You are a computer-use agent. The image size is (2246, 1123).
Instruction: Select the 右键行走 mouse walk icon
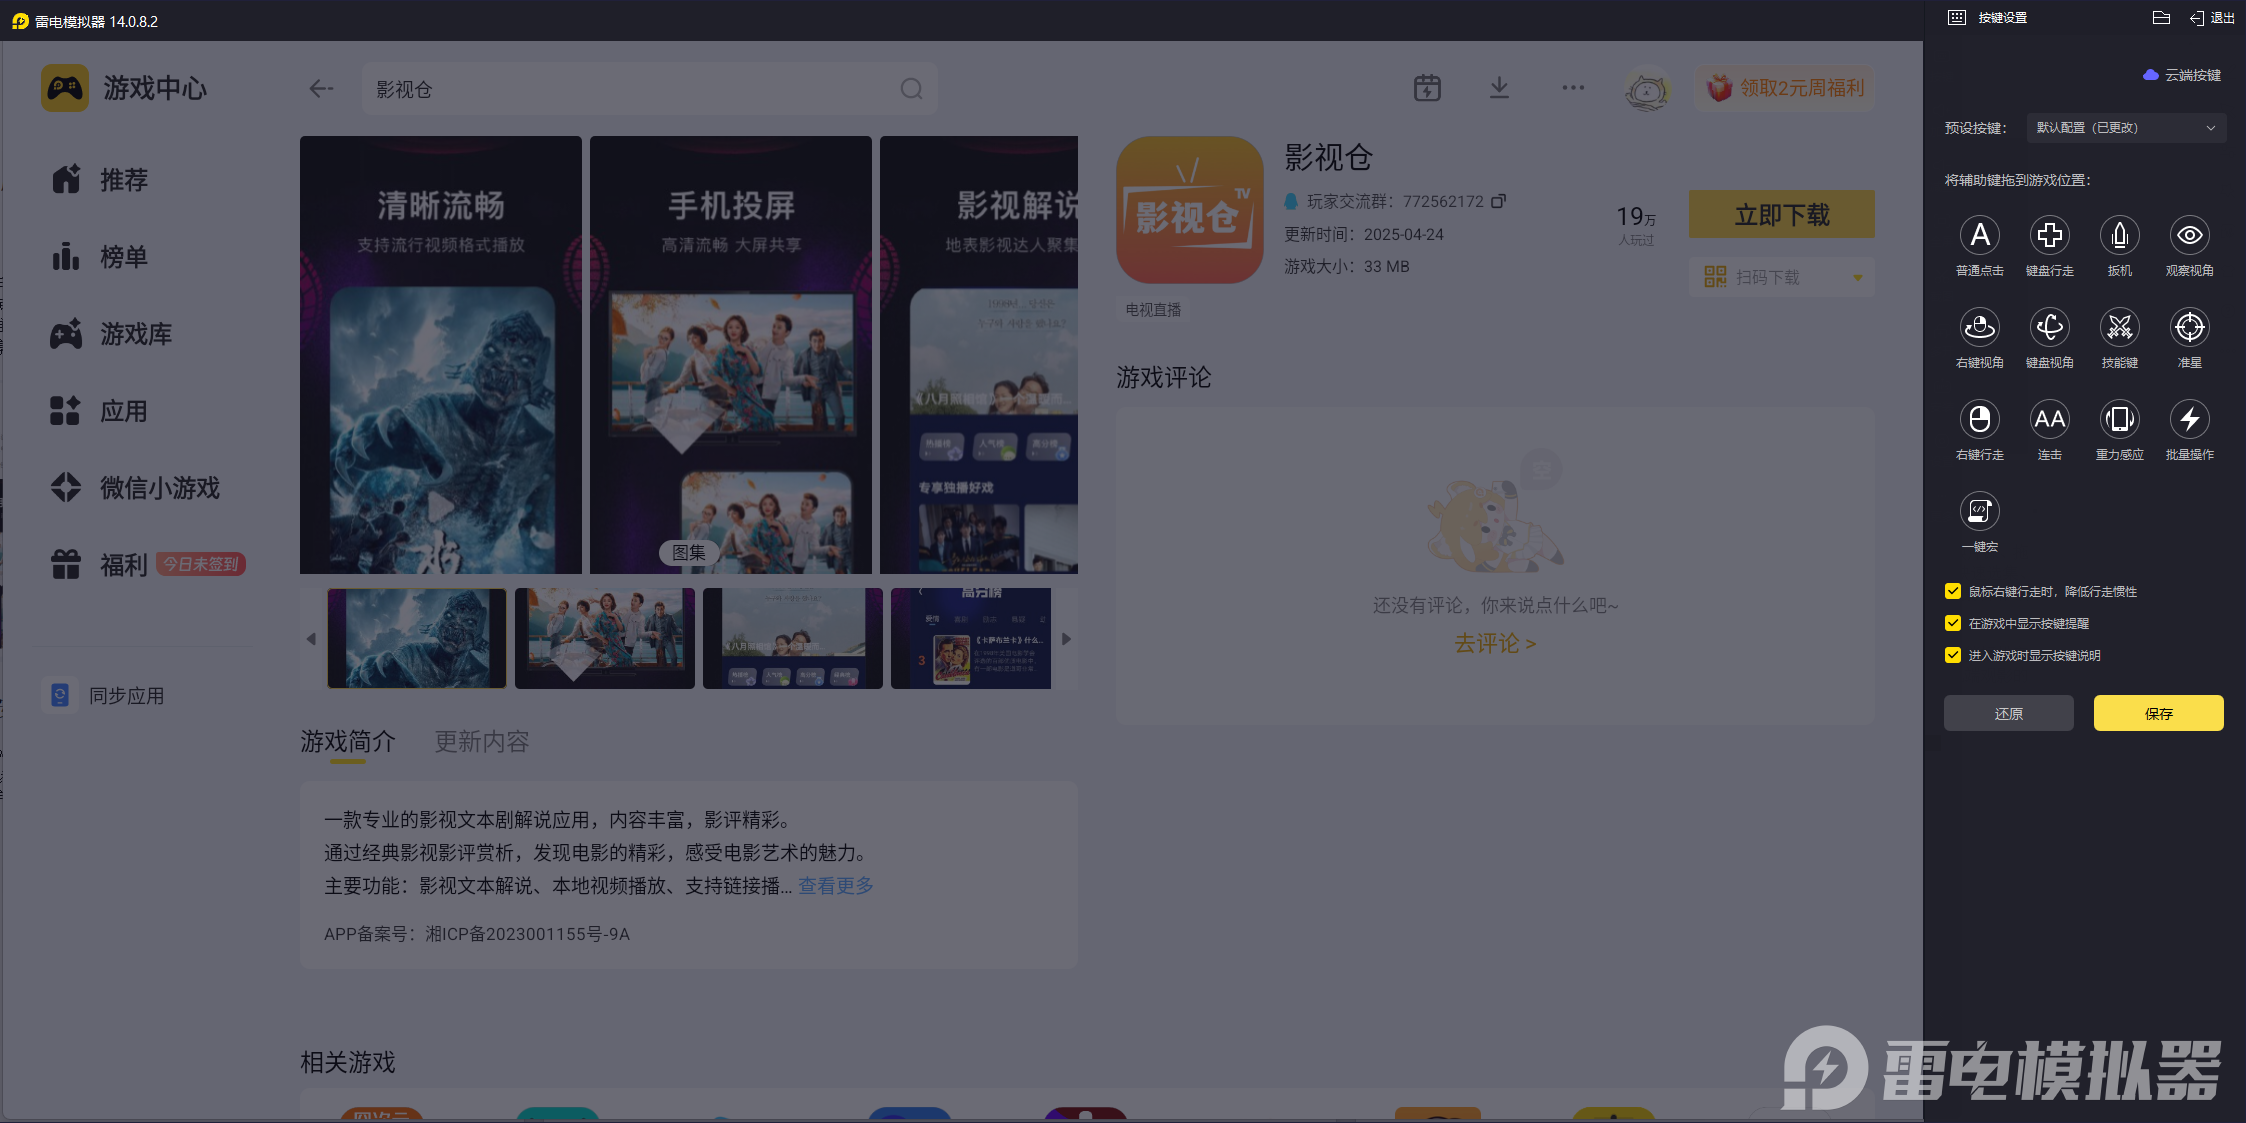coord(1979,420)
